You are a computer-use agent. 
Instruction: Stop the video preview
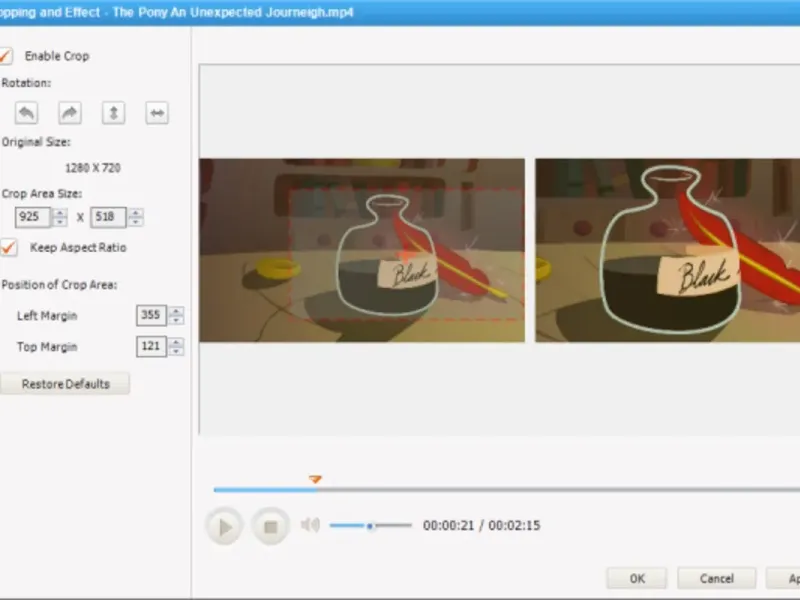(x=270, y=526)
